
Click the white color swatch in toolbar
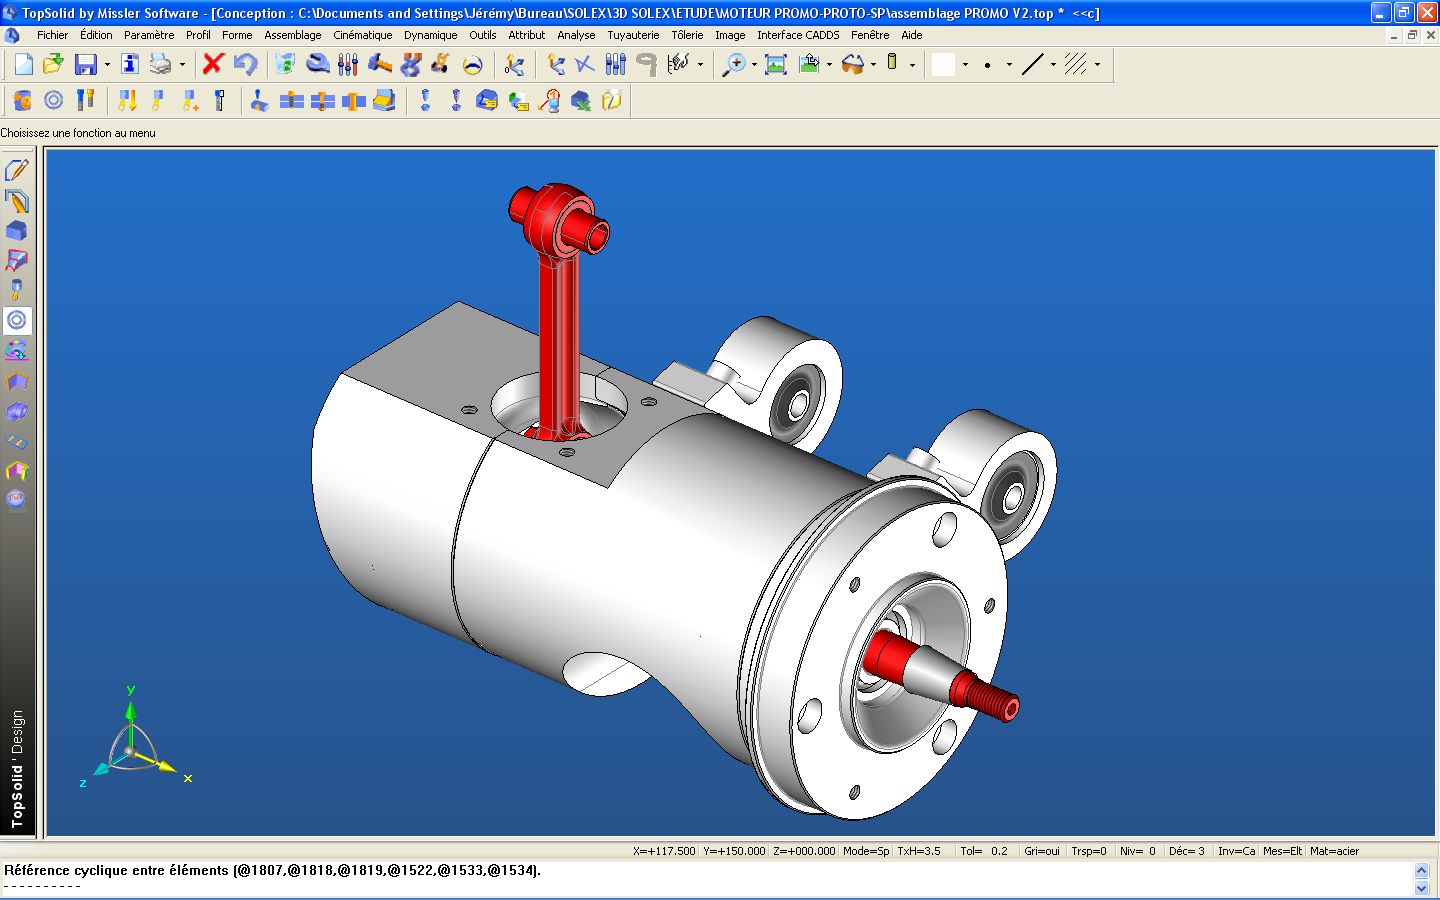point(943,64)
